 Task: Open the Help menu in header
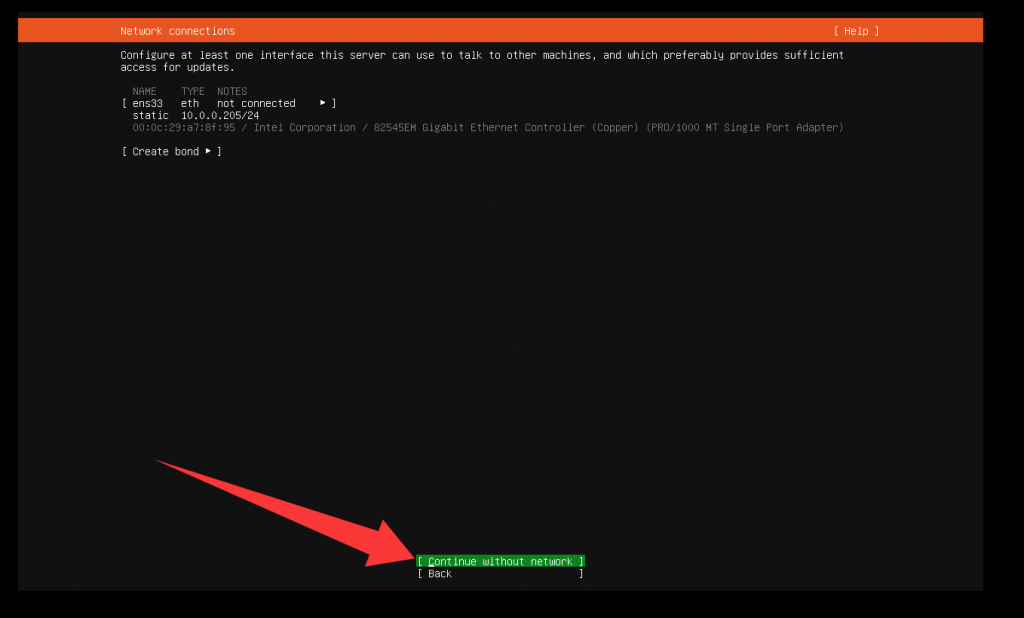click(x=855, y=31)
